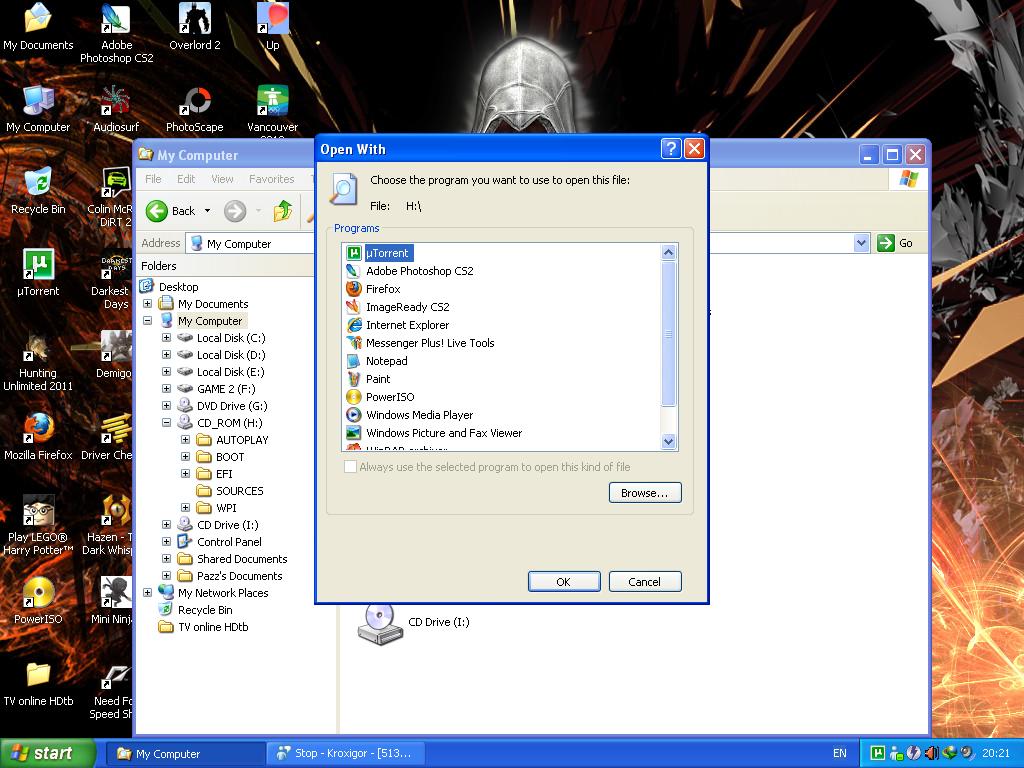Click the Forward navigation arrow
This screenshot has width=1024, height=768.
click(234, 211)
